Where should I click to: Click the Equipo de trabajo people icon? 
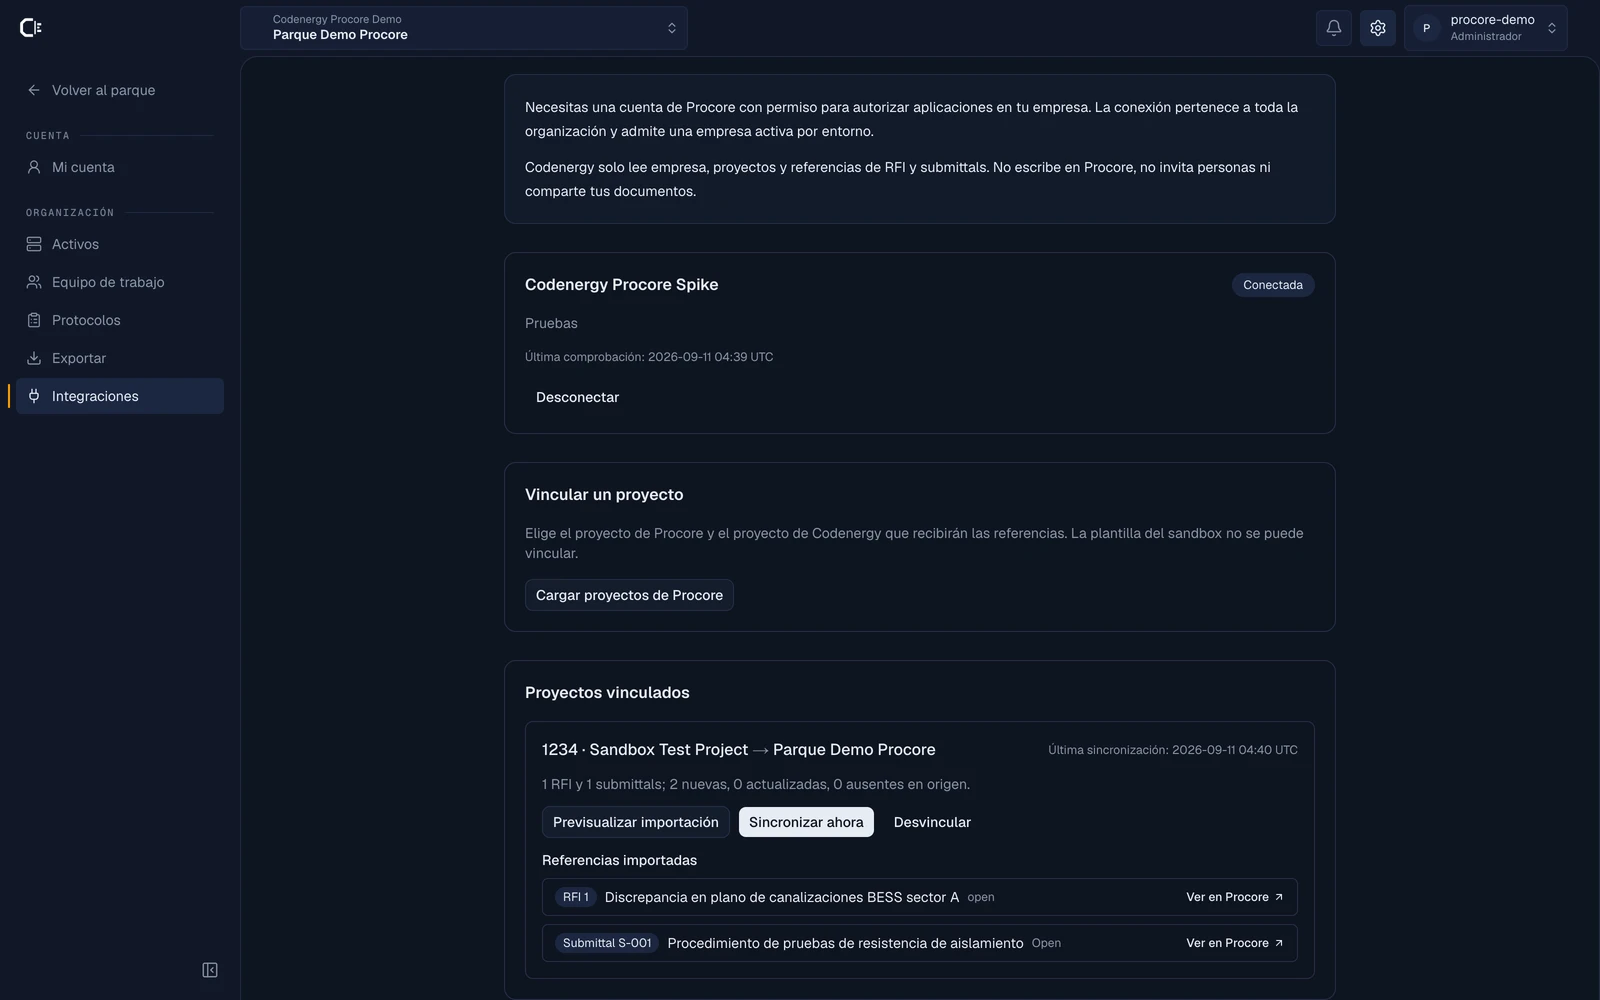34,282
